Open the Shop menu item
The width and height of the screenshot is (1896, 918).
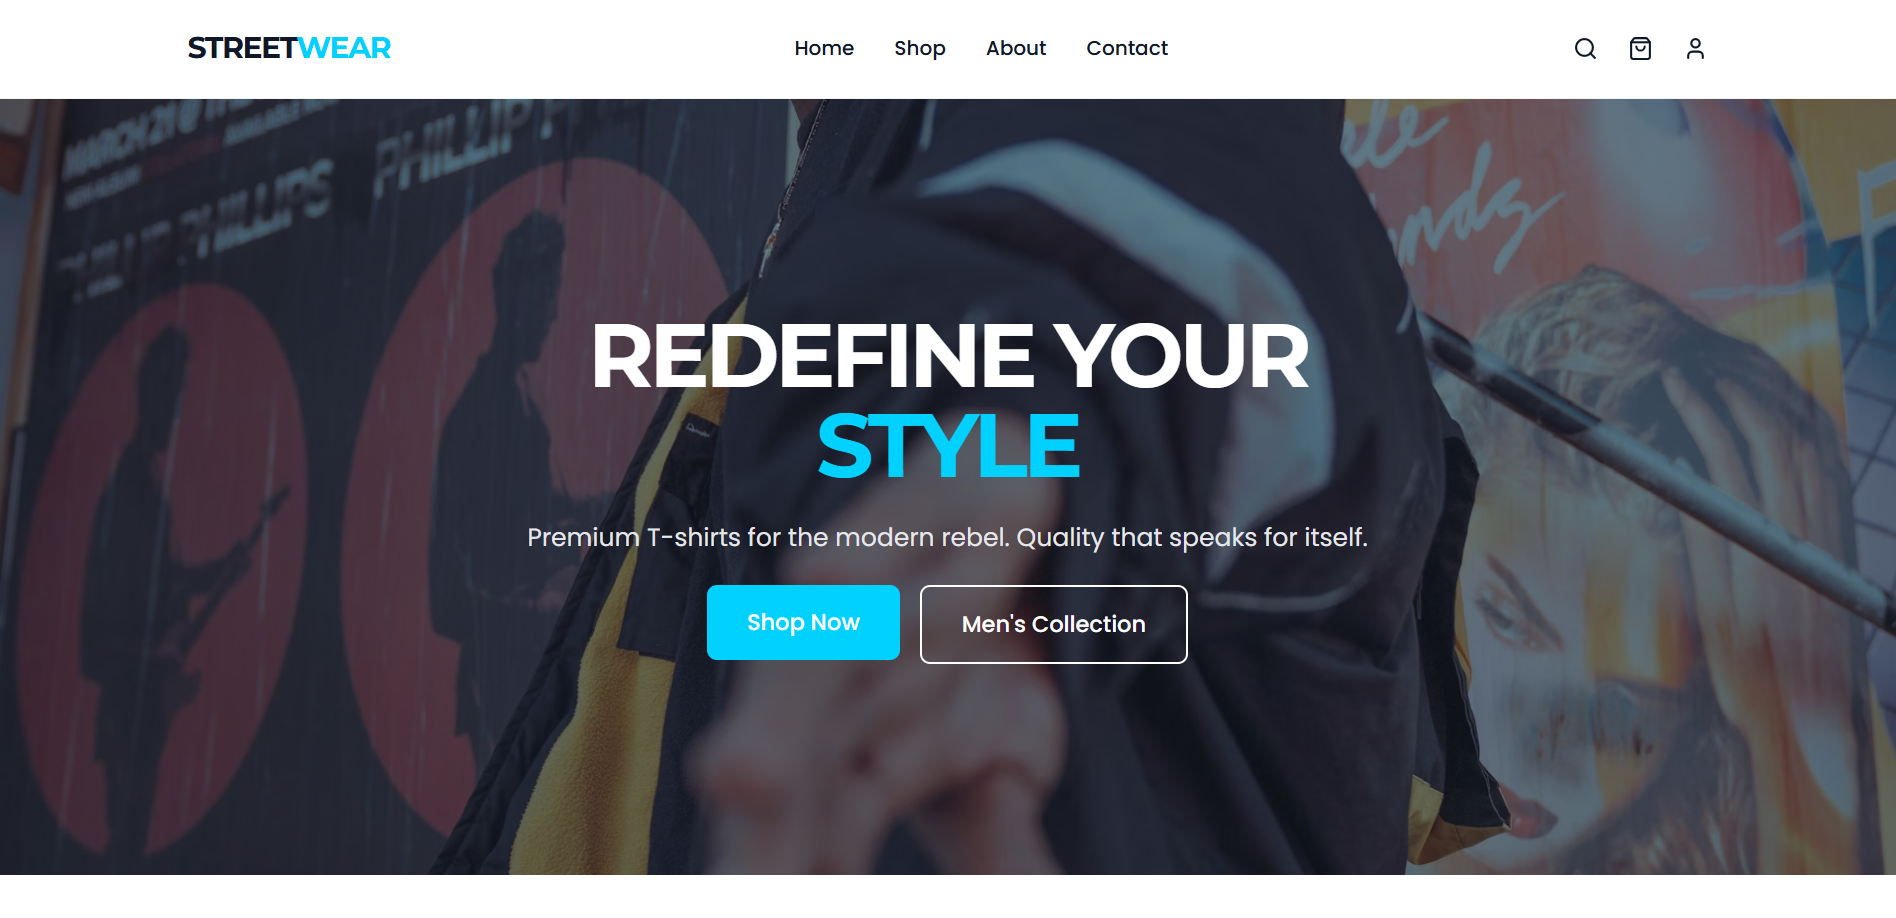(x=920, y=48)
